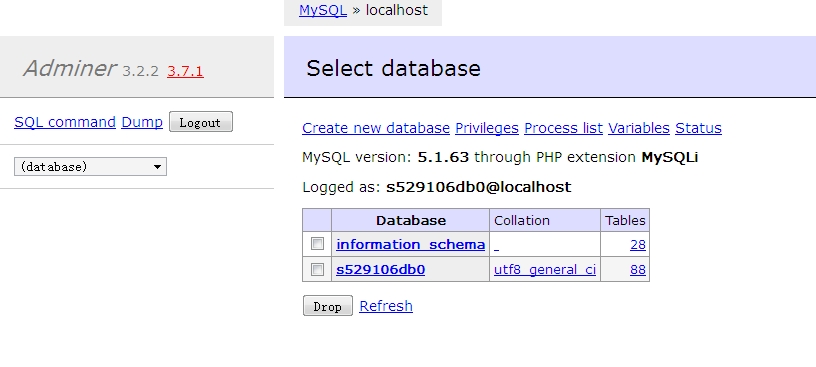Screen dimensions: 816x367
Task: Click the 3.7.1 new version link
Action: click(x=185, y=71)
